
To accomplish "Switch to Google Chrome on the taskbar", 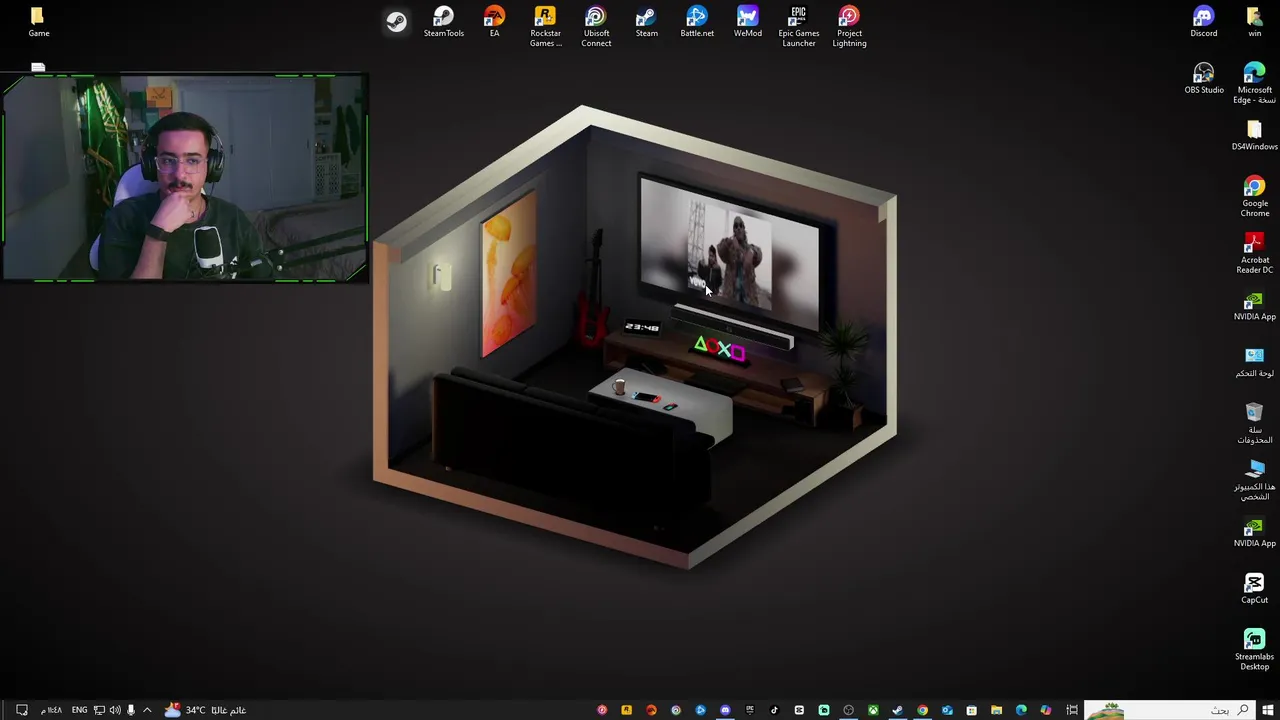I will click(x=922, y=710).
